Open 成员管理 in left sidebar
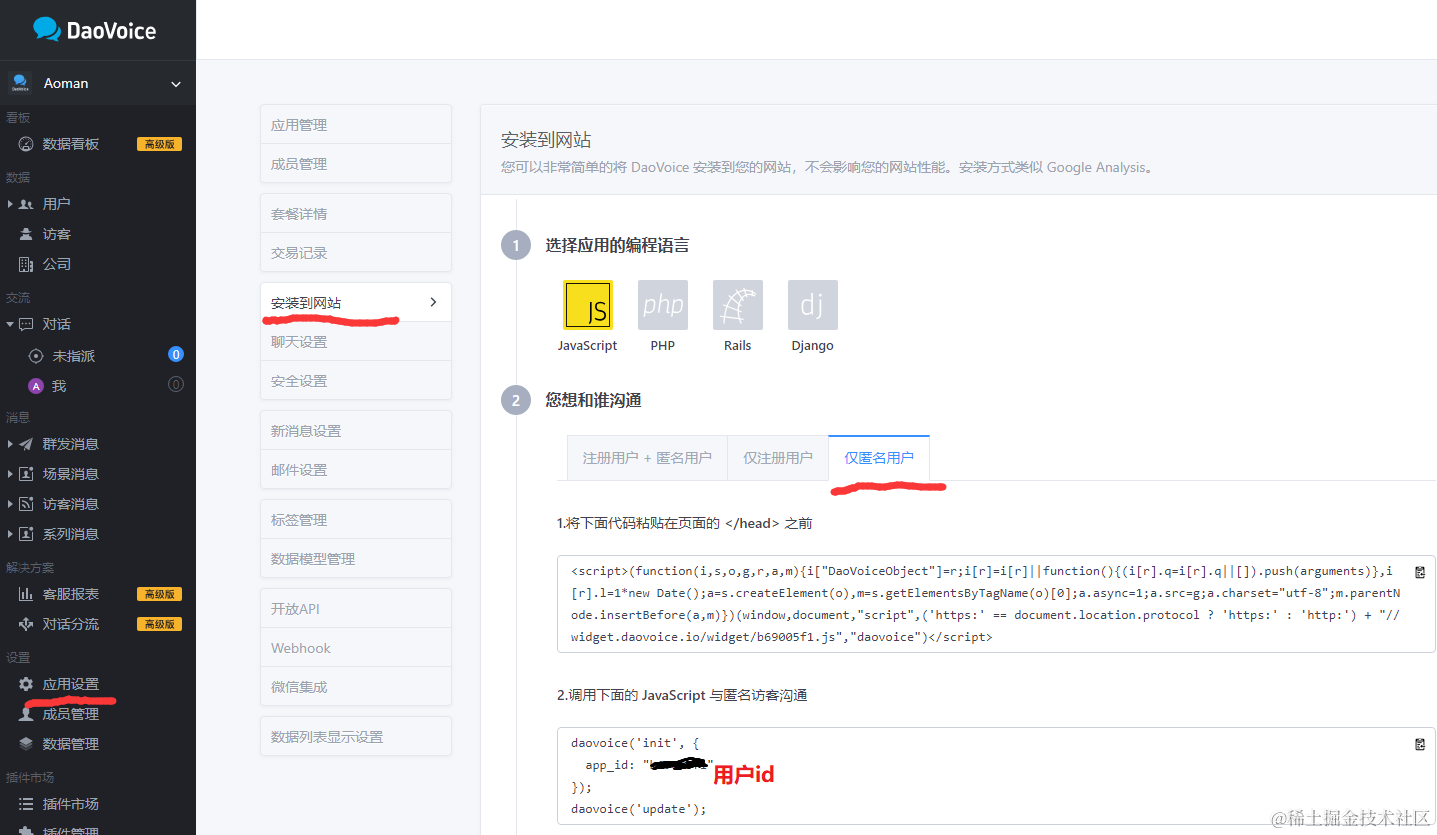Screen dimensions: 1437x835 click(70, 714)
